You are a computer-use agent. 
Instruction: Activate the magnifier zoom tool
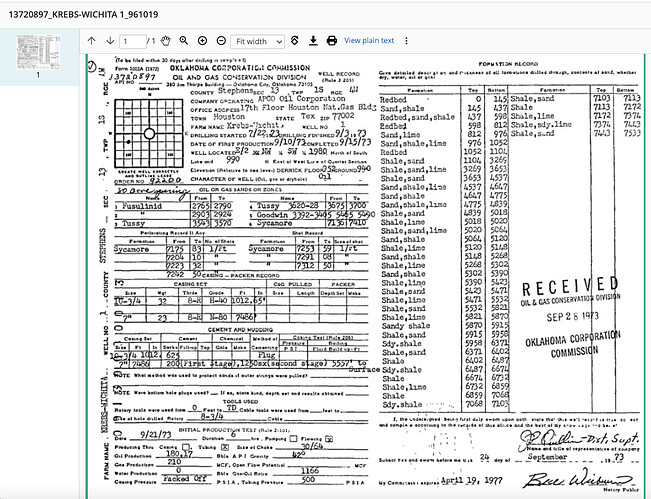coord(184,41)
